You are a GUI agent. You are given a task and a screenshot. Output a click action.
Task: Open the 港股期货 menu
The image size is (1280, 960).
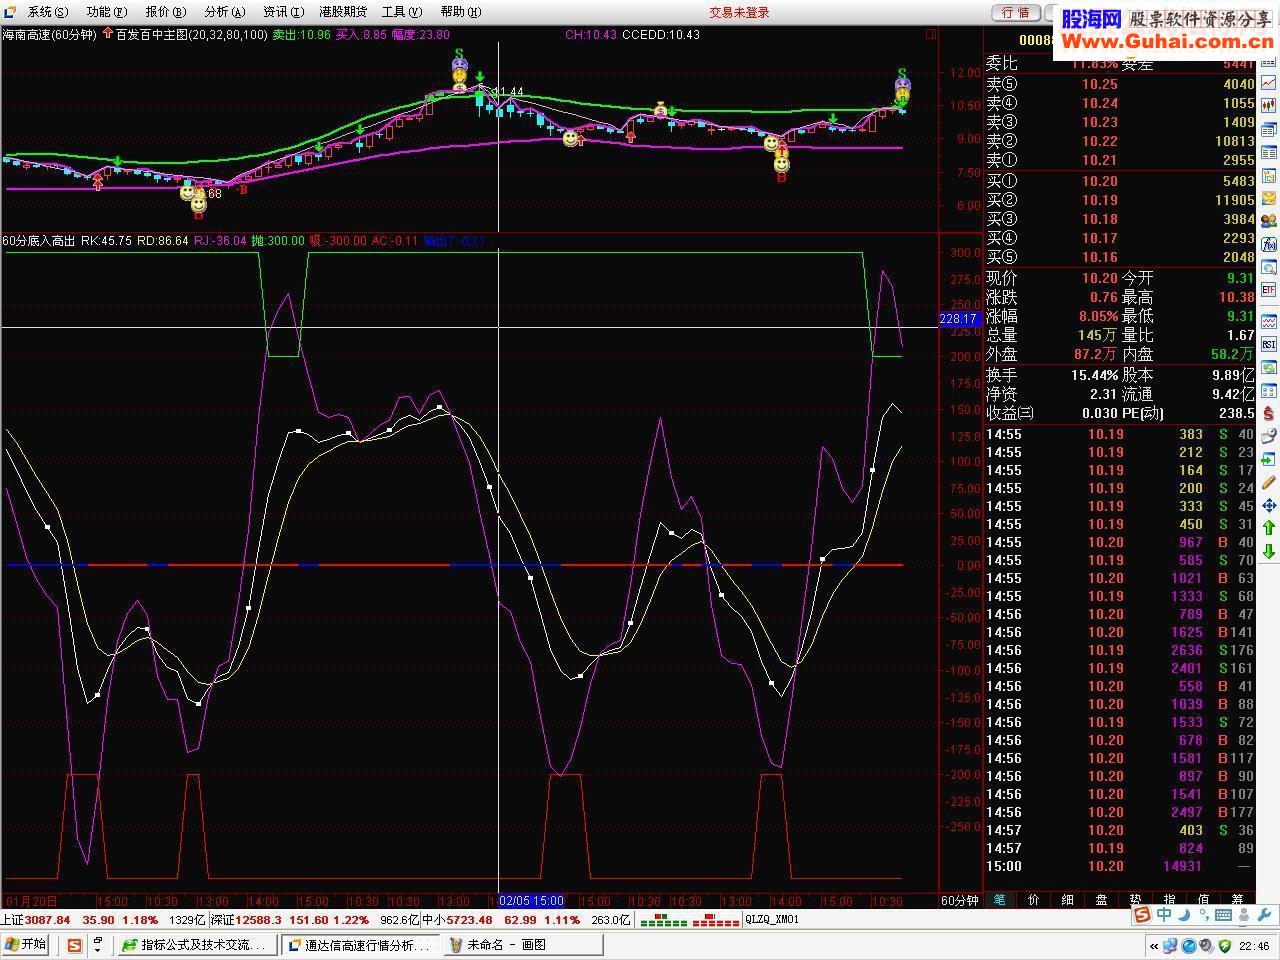click(x=343, y=12)
